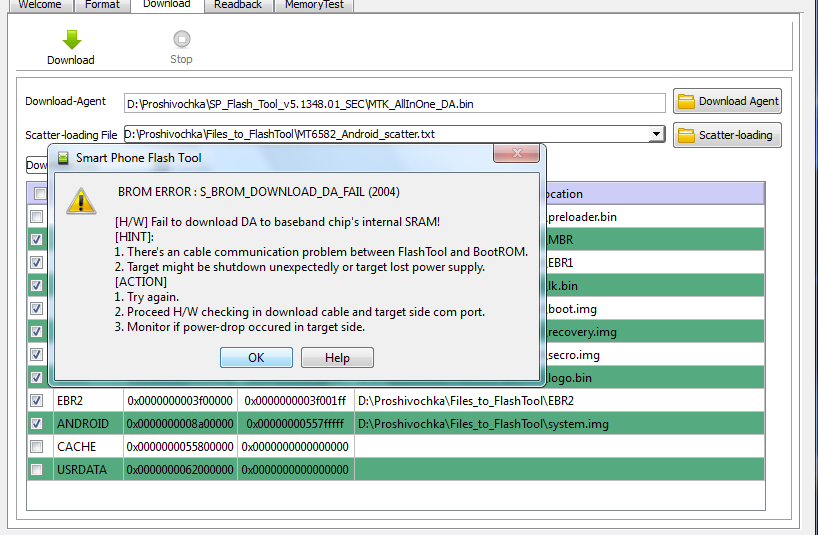
Task: Open the Welcome tab
Action: tap(40, 5)
